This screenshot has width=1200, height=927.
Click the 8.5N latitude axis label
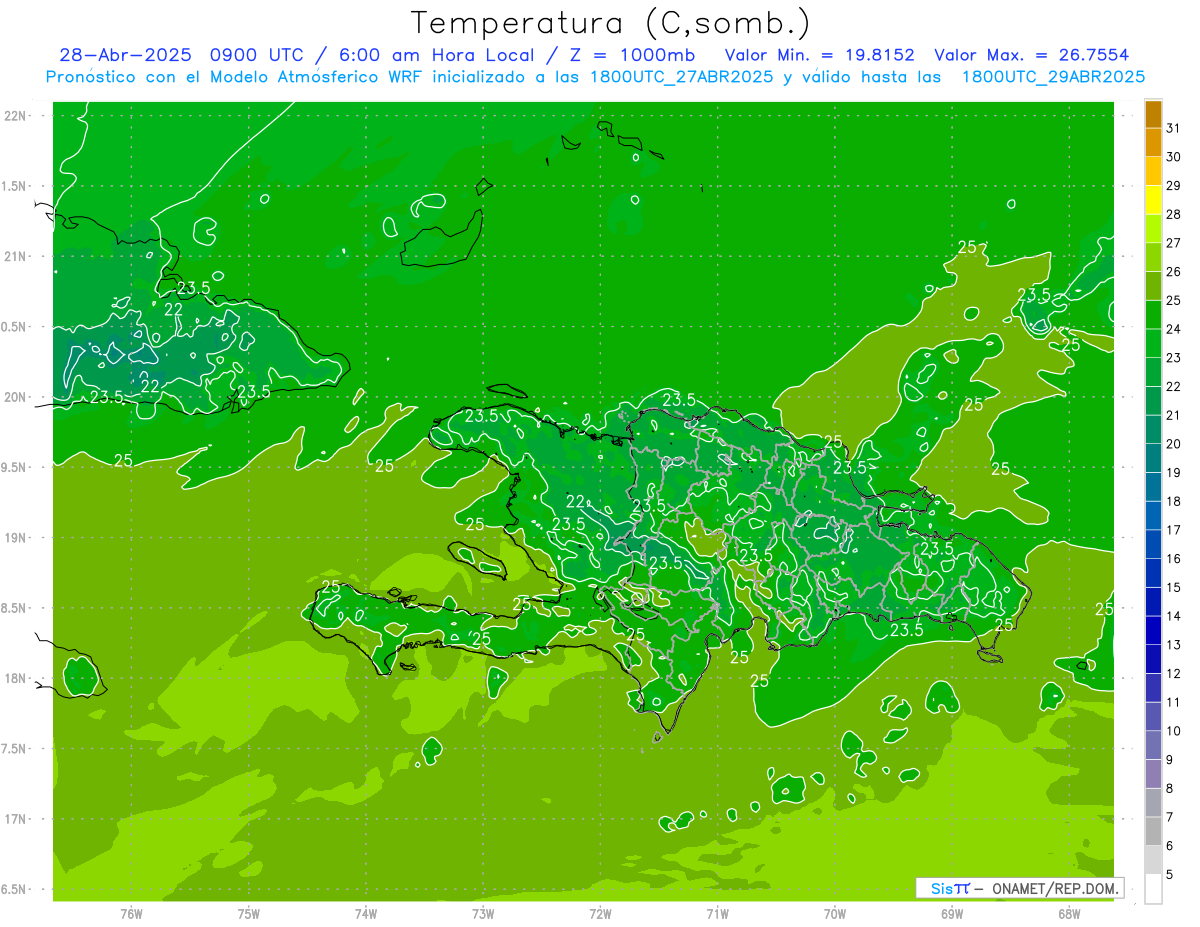[x=15, y=608]
